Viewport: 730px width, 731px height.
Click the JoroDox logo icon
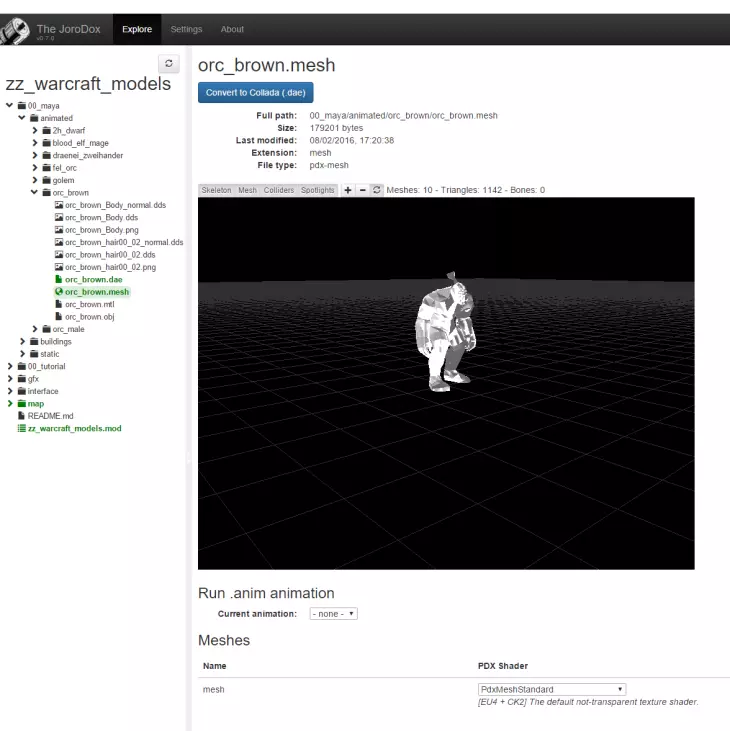pos(15,30)
